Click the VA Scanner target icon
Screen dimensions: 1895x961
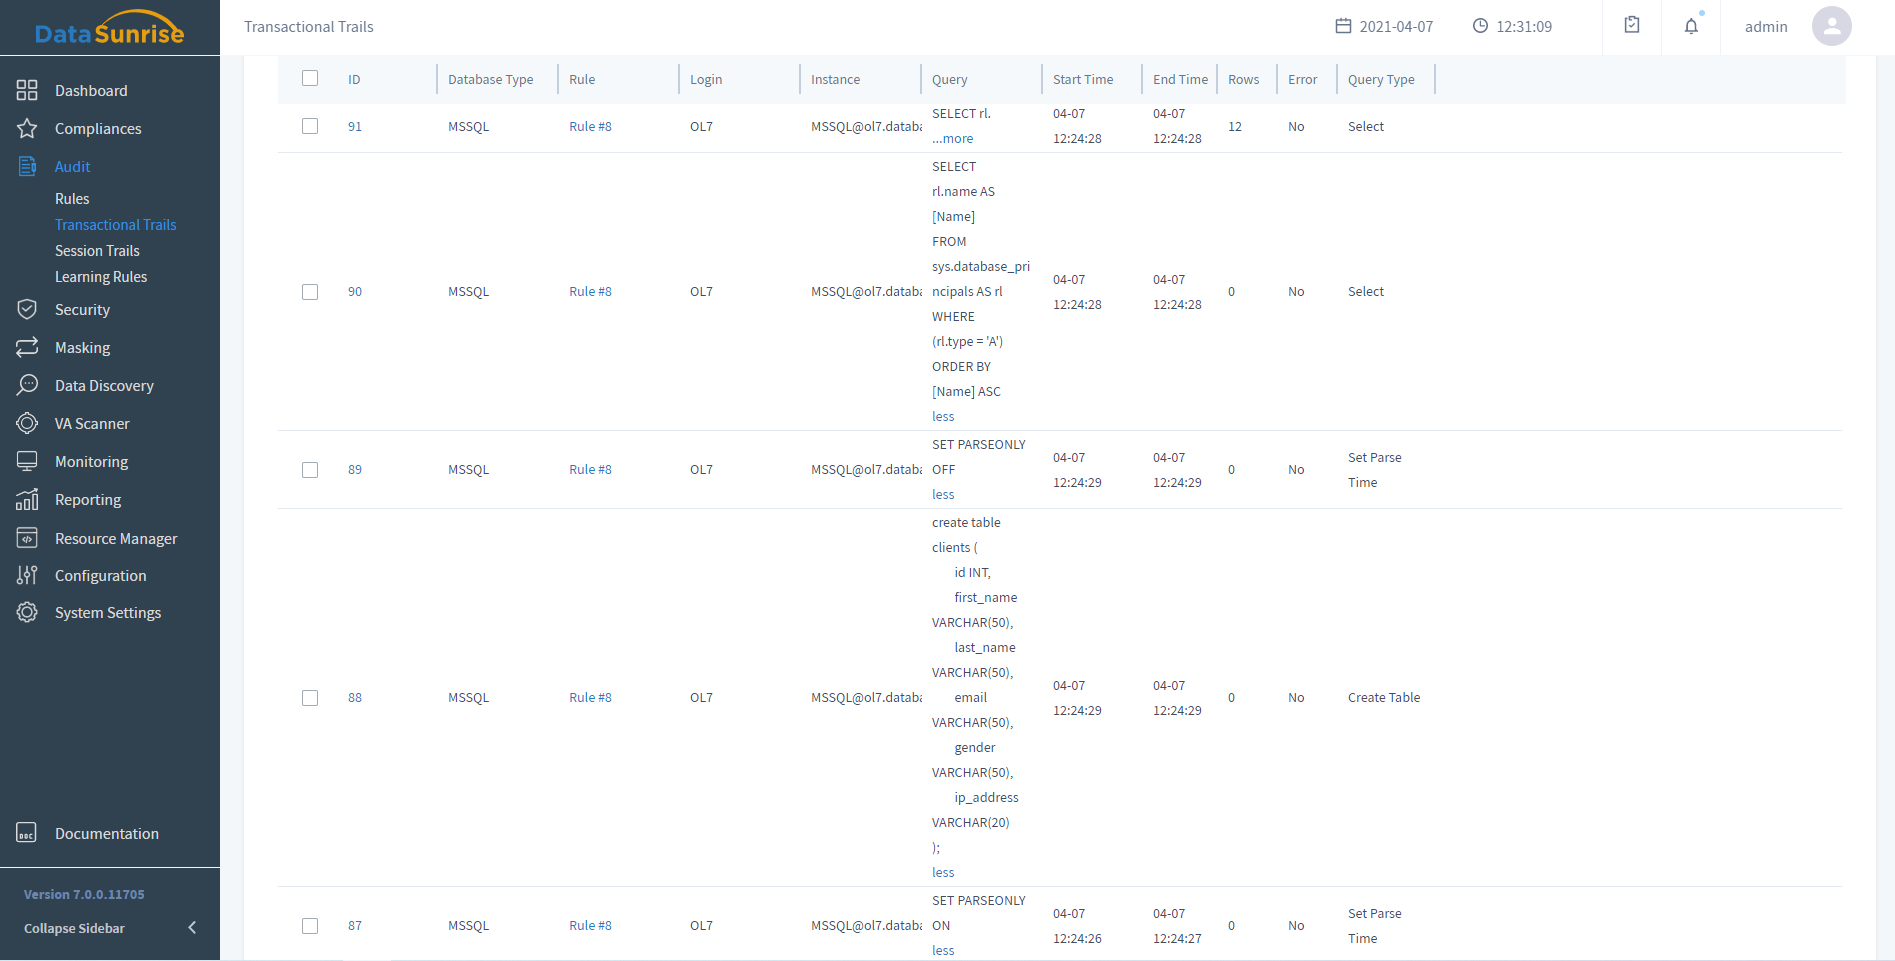coord(27,424)
